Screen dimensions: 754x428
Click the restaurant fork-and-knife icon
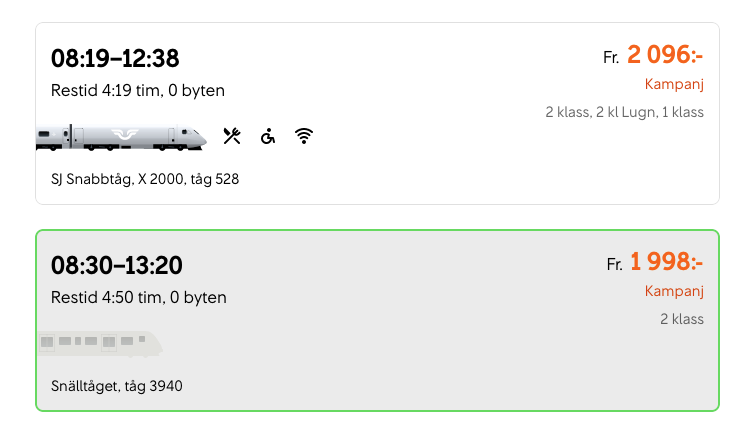point(232,136)
